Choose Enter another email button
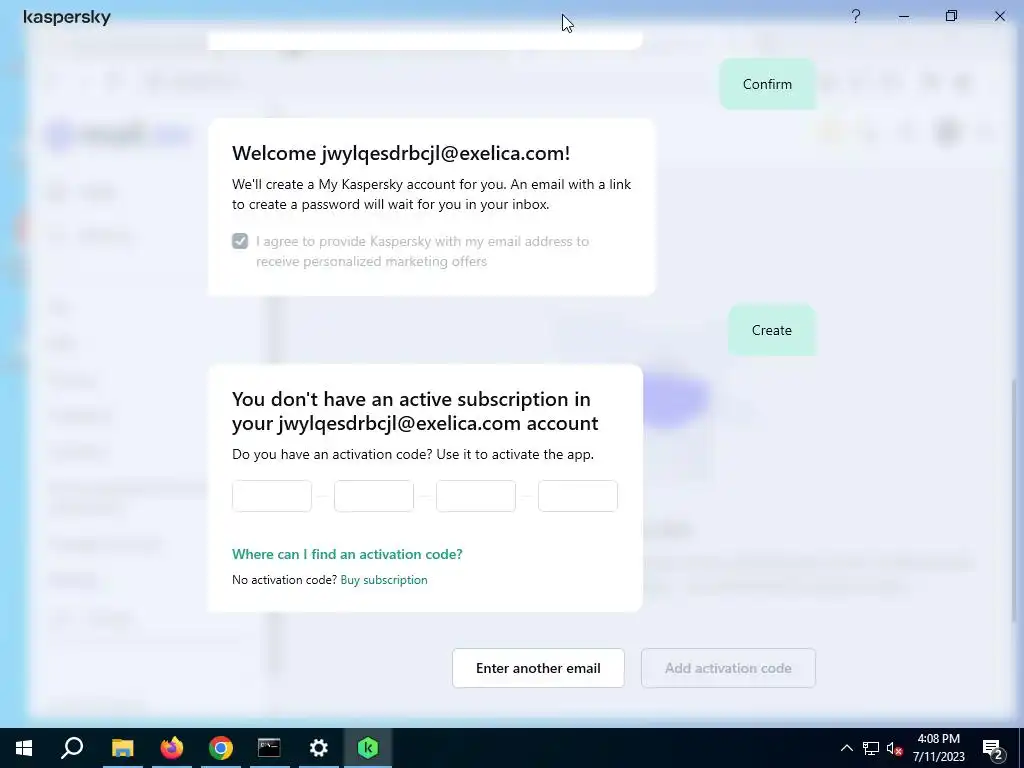This screenshot has width=1024, height=768. pyautogui.click(x=538, y=668)
